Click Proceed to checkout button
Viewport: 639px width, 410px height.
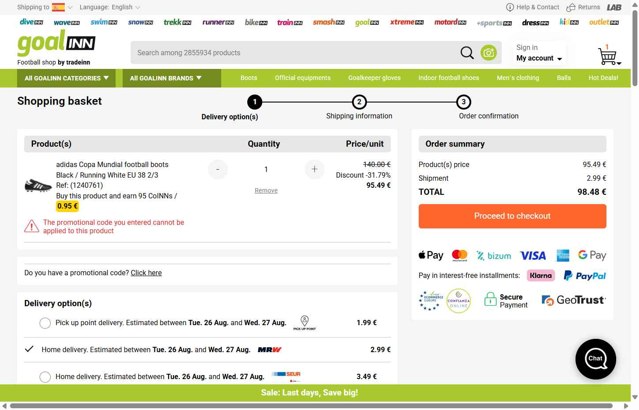[x=512, y=216]
